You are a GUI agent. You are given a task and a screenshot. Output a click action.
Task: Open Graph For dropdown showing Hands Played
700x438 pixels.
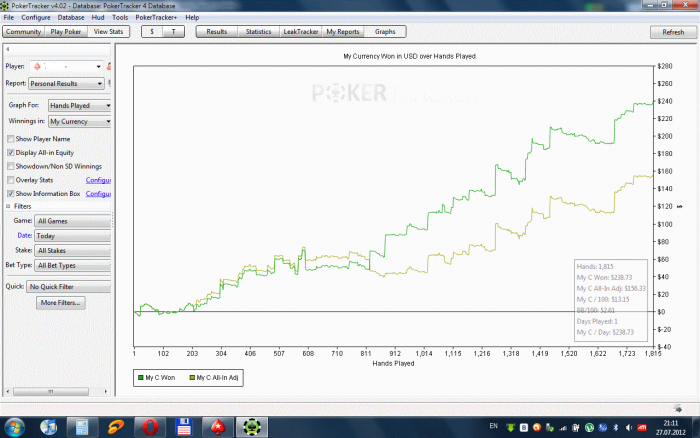pos(79,105)
